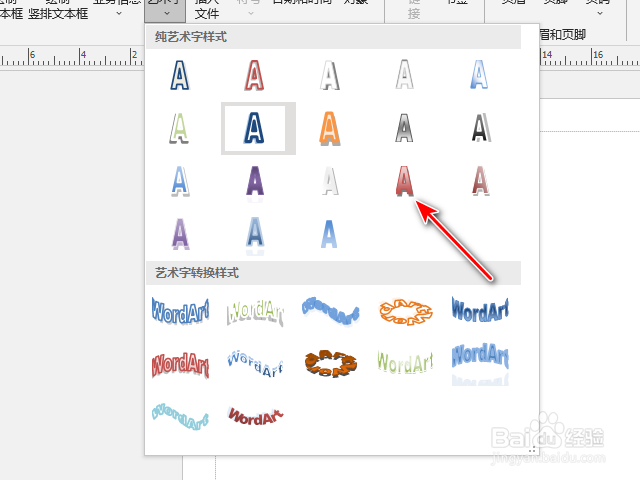
Task: Apply the gray gradient A WordArt style
Action: (404, 128)
